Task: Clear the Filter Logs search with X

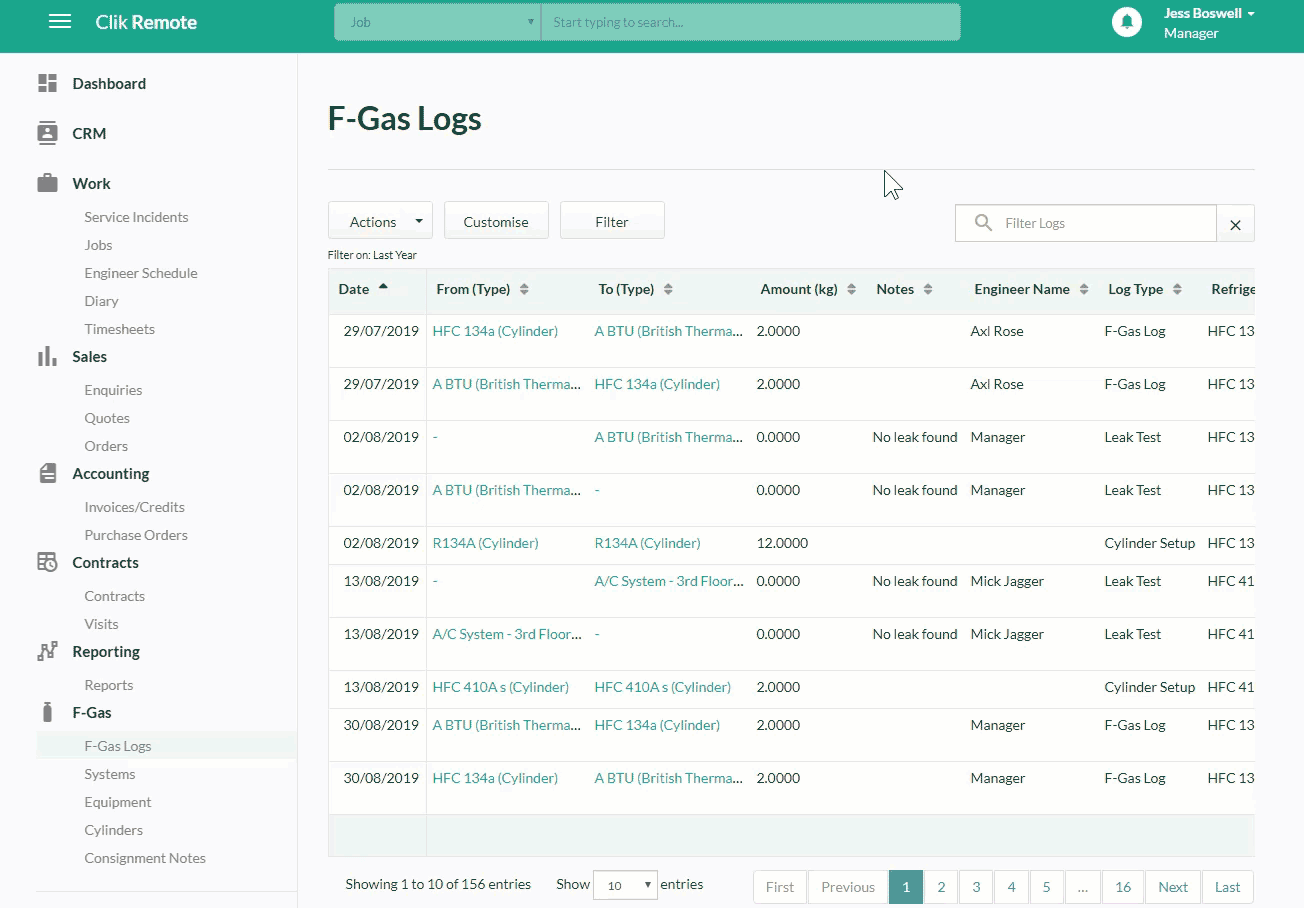Action: pyautogui.click(x=1235, y=224)
